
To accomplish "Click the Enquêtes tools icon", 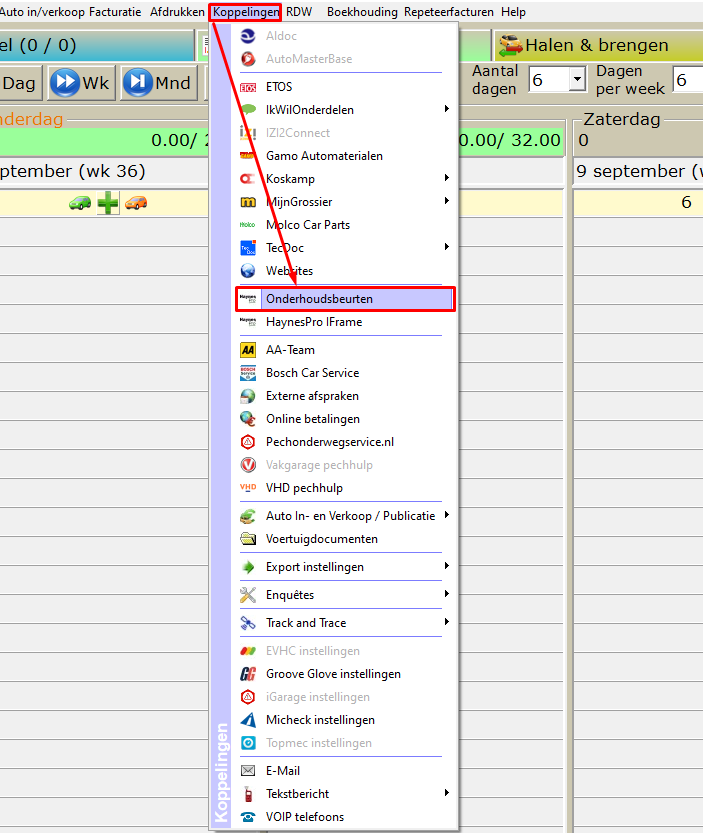I will click(248, 595).
